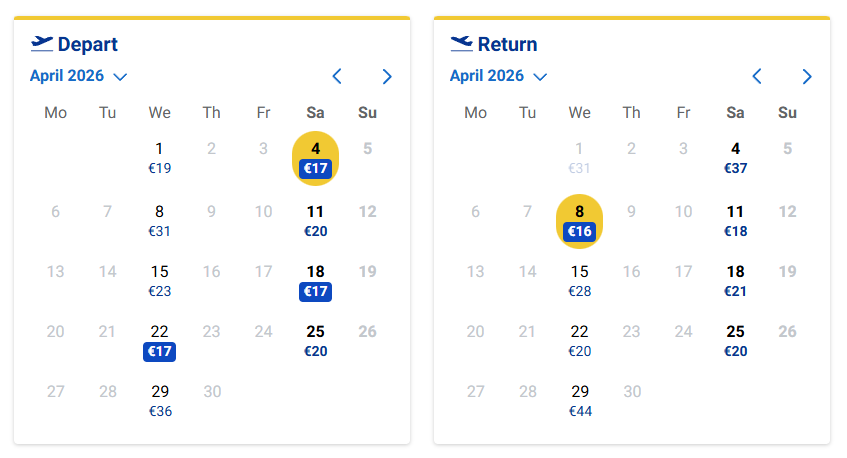Select return date April 29 at €44
The height and width of the screenshot is (458, 847).
[x=580, y=400]
